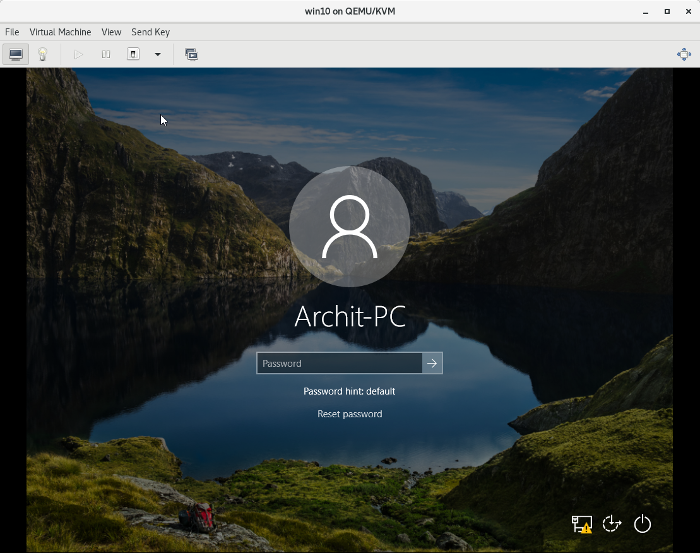
Task: Open the Virtual Machine menu
Action: click(60, 32)
